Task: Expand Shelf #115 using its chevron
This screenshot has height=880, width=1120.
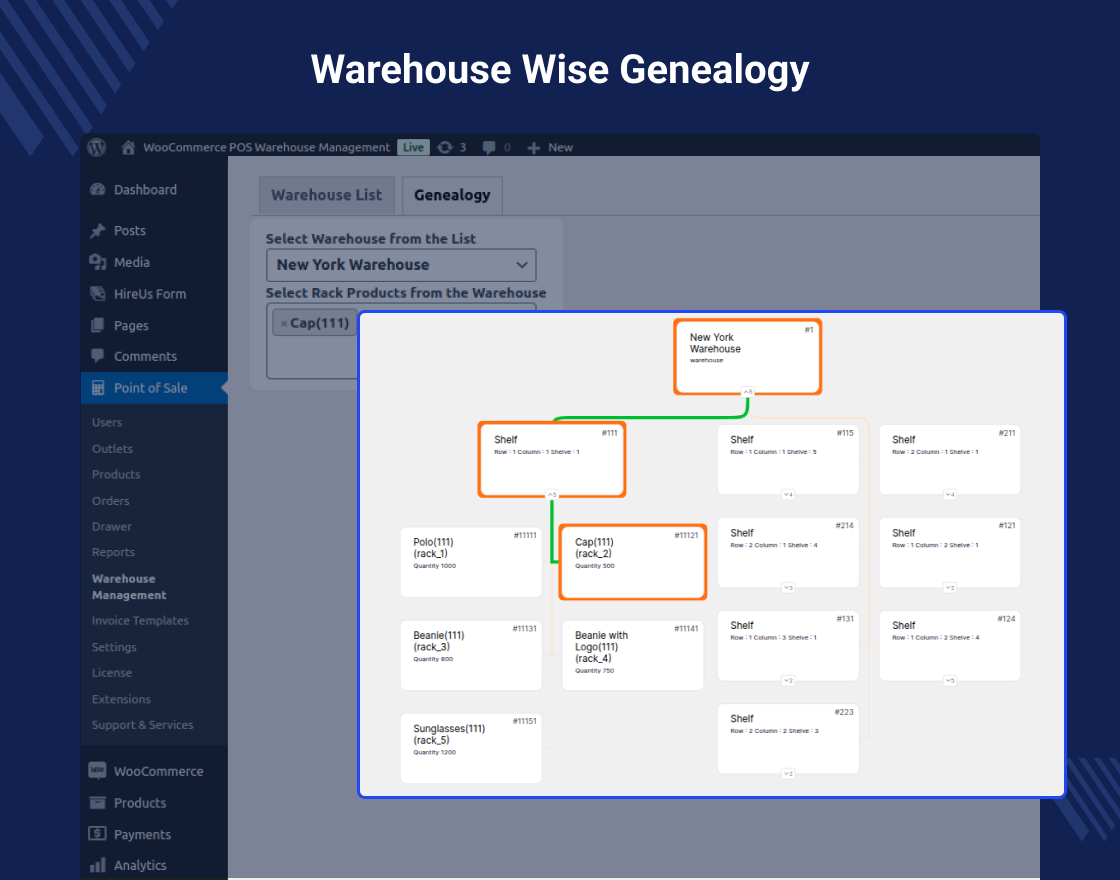Action: (x=788, y=493)
